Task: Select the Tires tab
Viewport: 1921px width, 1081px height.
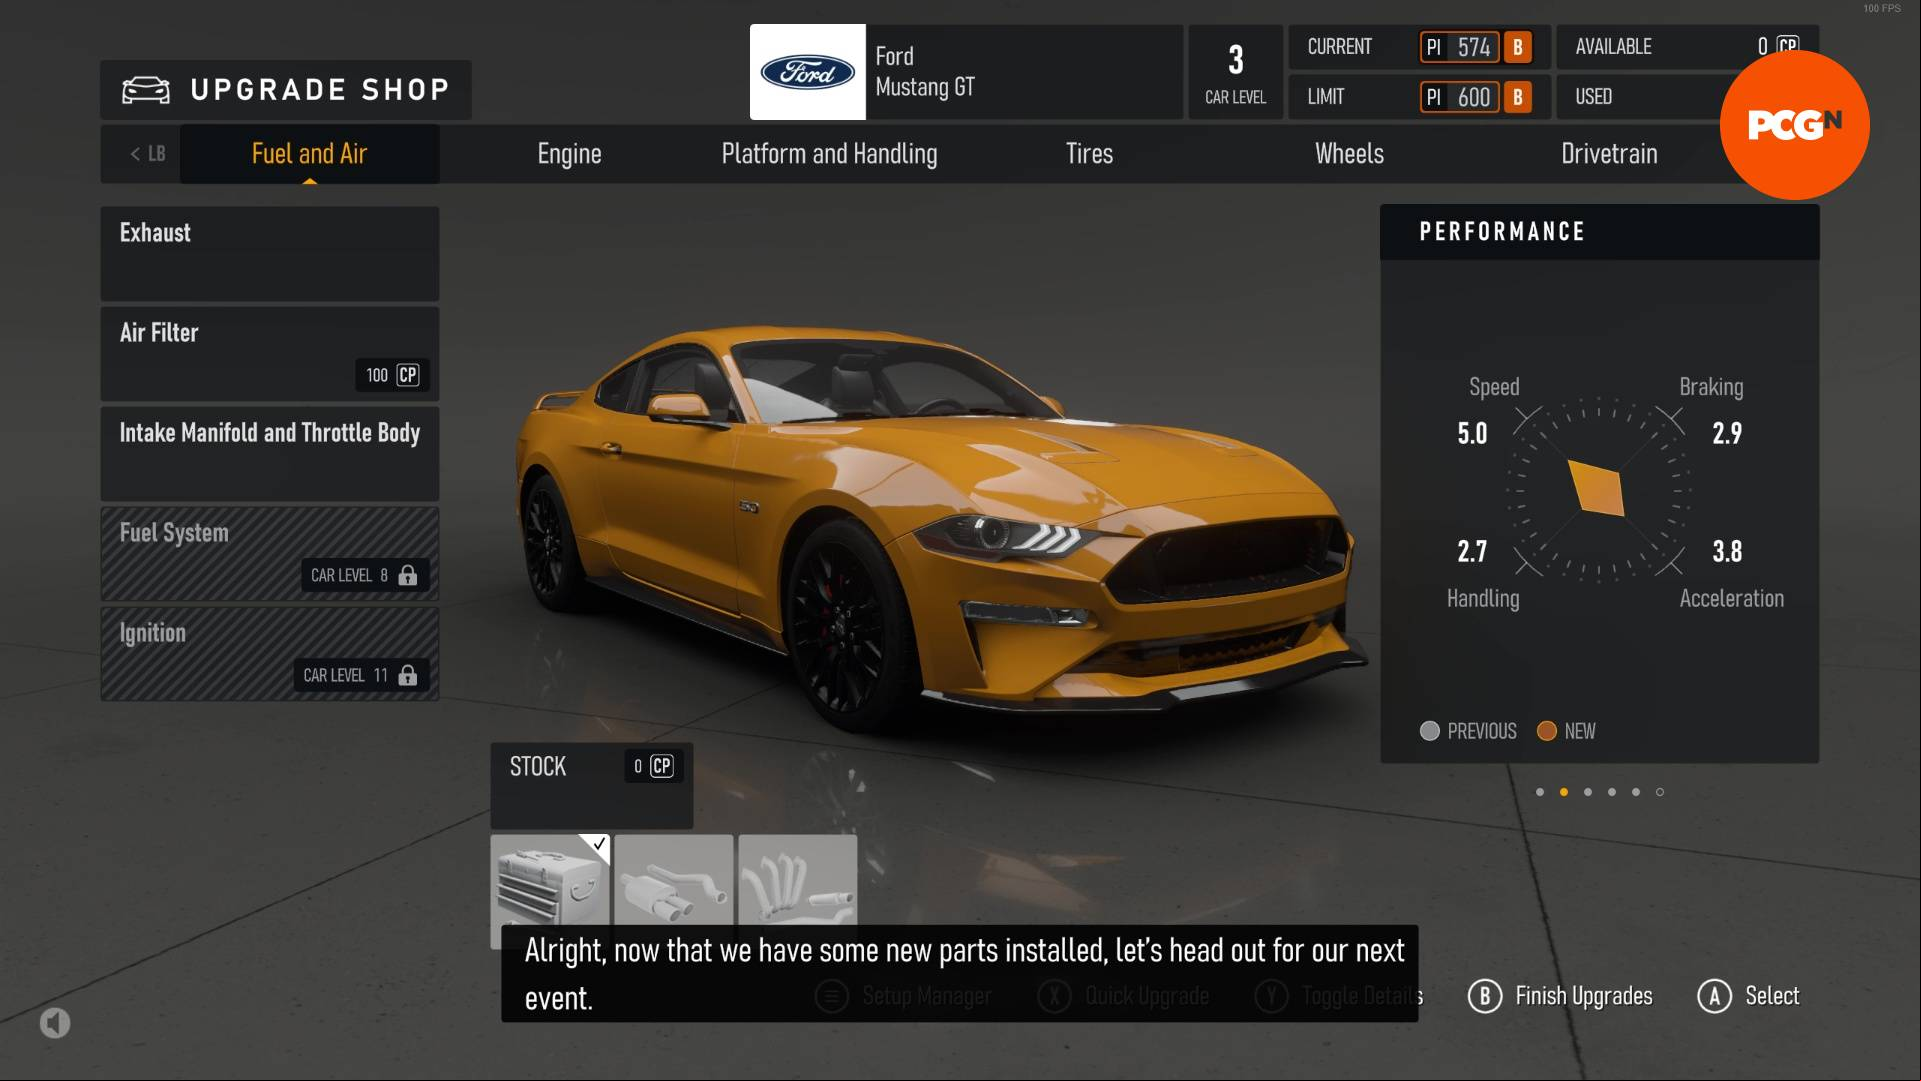Action: point(1089,154)
